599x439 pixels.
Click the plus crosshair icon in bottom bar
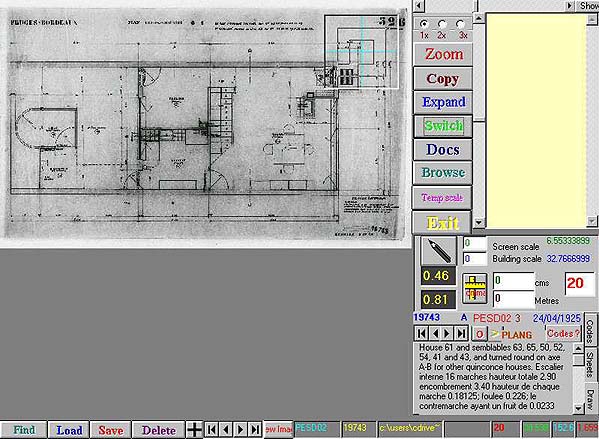pyautogui.click(x=194, y=430)
